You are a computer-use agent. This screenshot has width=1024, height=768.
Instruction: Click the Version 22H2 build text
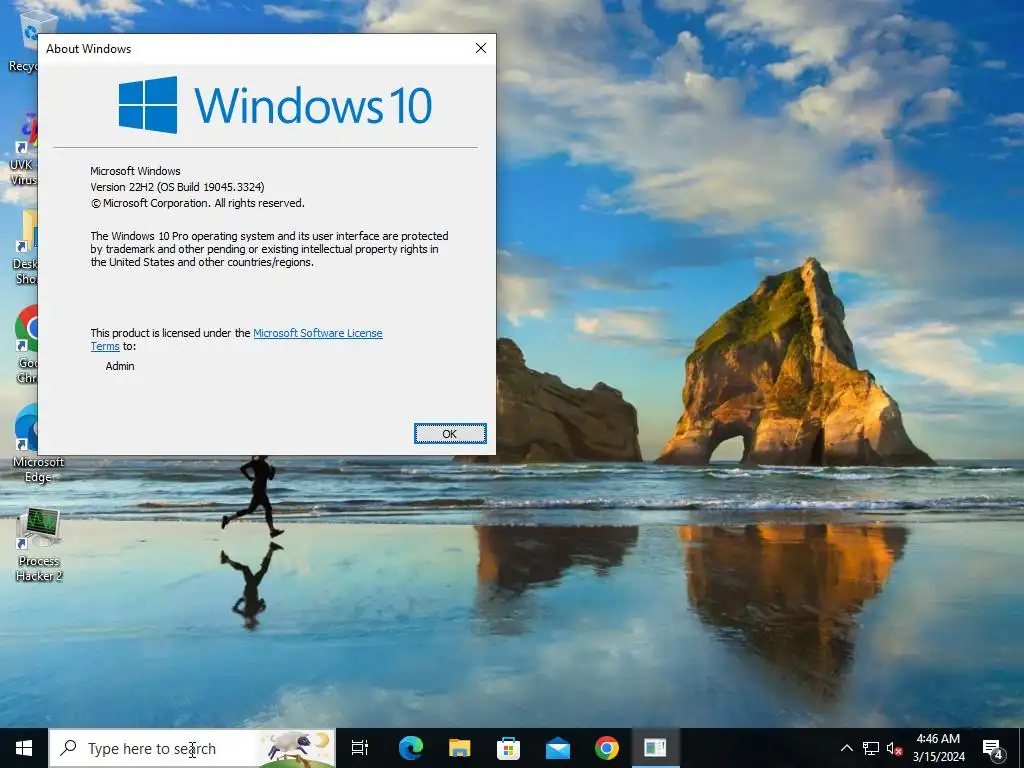click(177, 187)
